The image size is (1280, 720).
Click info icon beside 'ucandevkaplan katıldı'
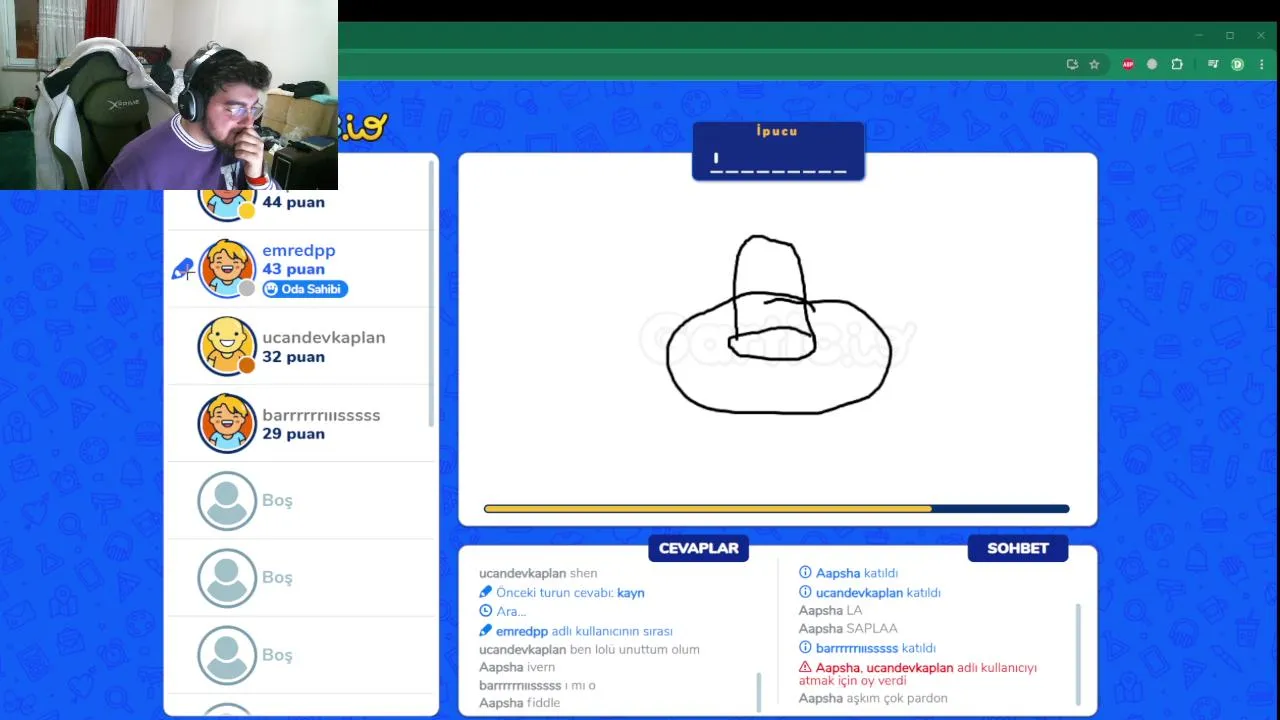point(805,592)
